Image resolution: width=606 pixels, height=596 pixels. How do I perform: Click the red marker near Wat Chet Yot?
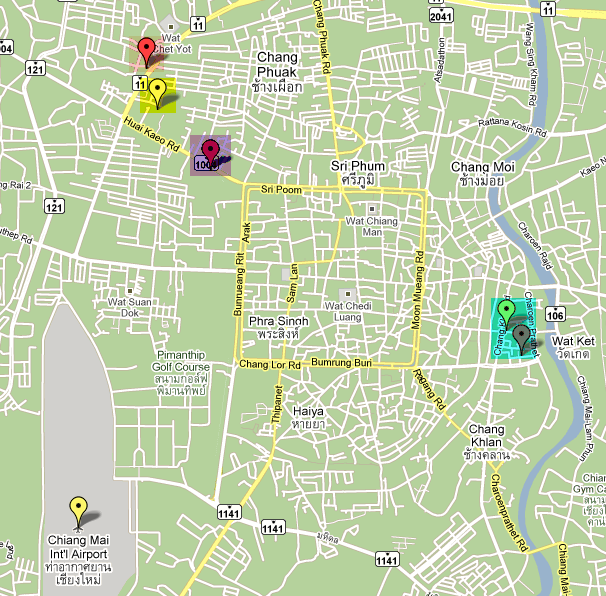pyautogui.click(x=146, y=53)
